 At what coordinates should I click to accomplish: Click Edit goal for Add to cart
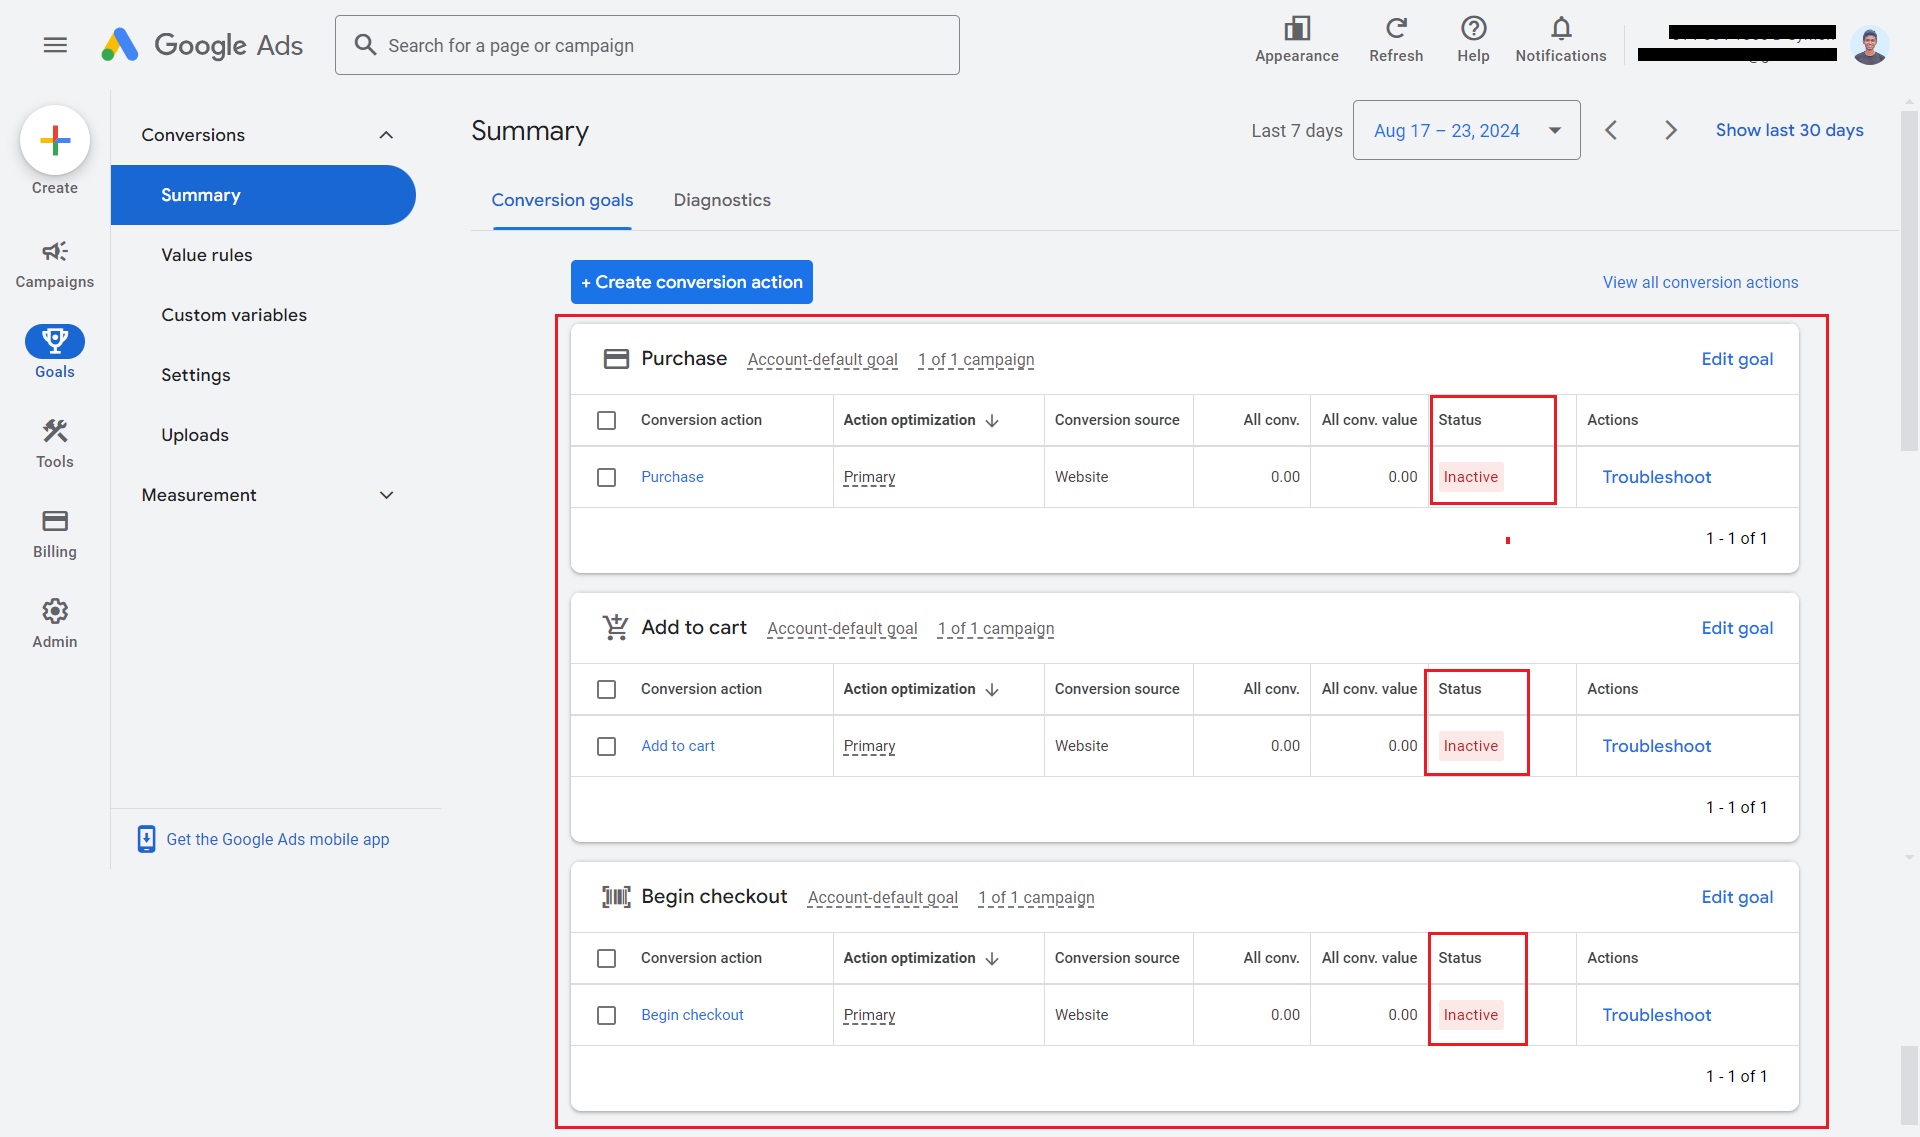tap(1737, 628)
